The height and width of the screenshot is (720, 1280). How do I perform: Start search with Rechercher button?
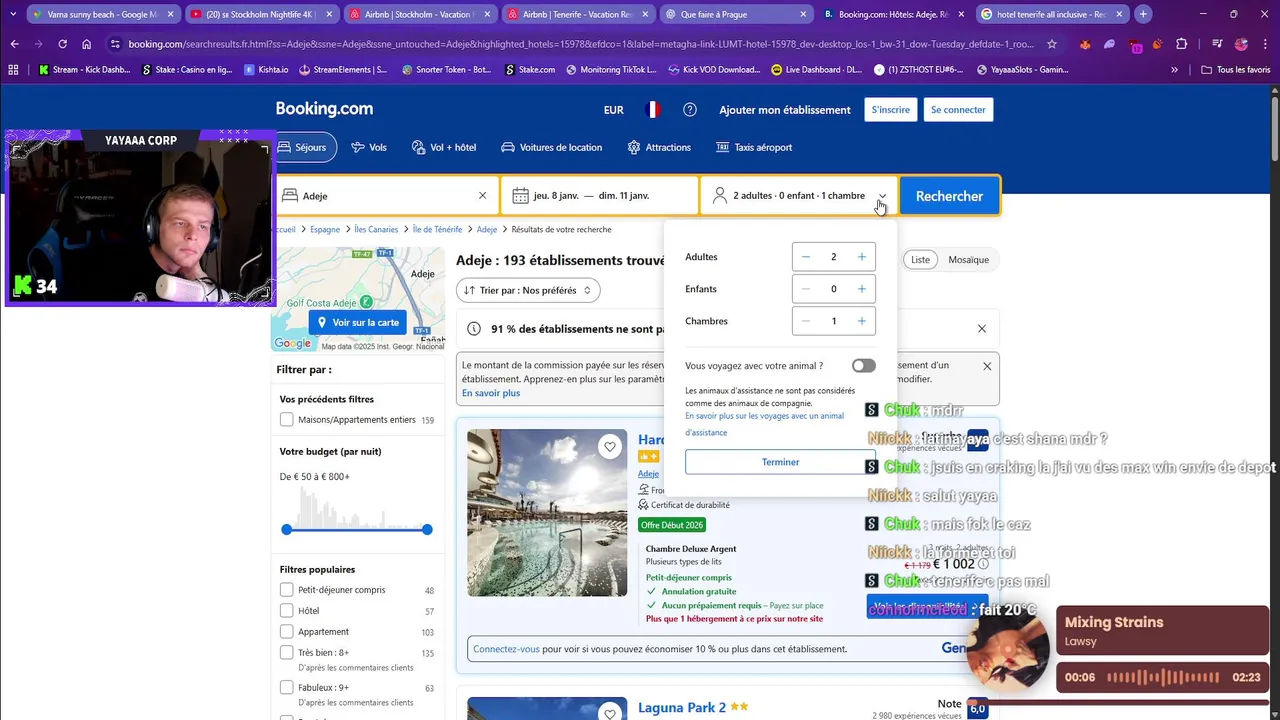tap(949, 196)
